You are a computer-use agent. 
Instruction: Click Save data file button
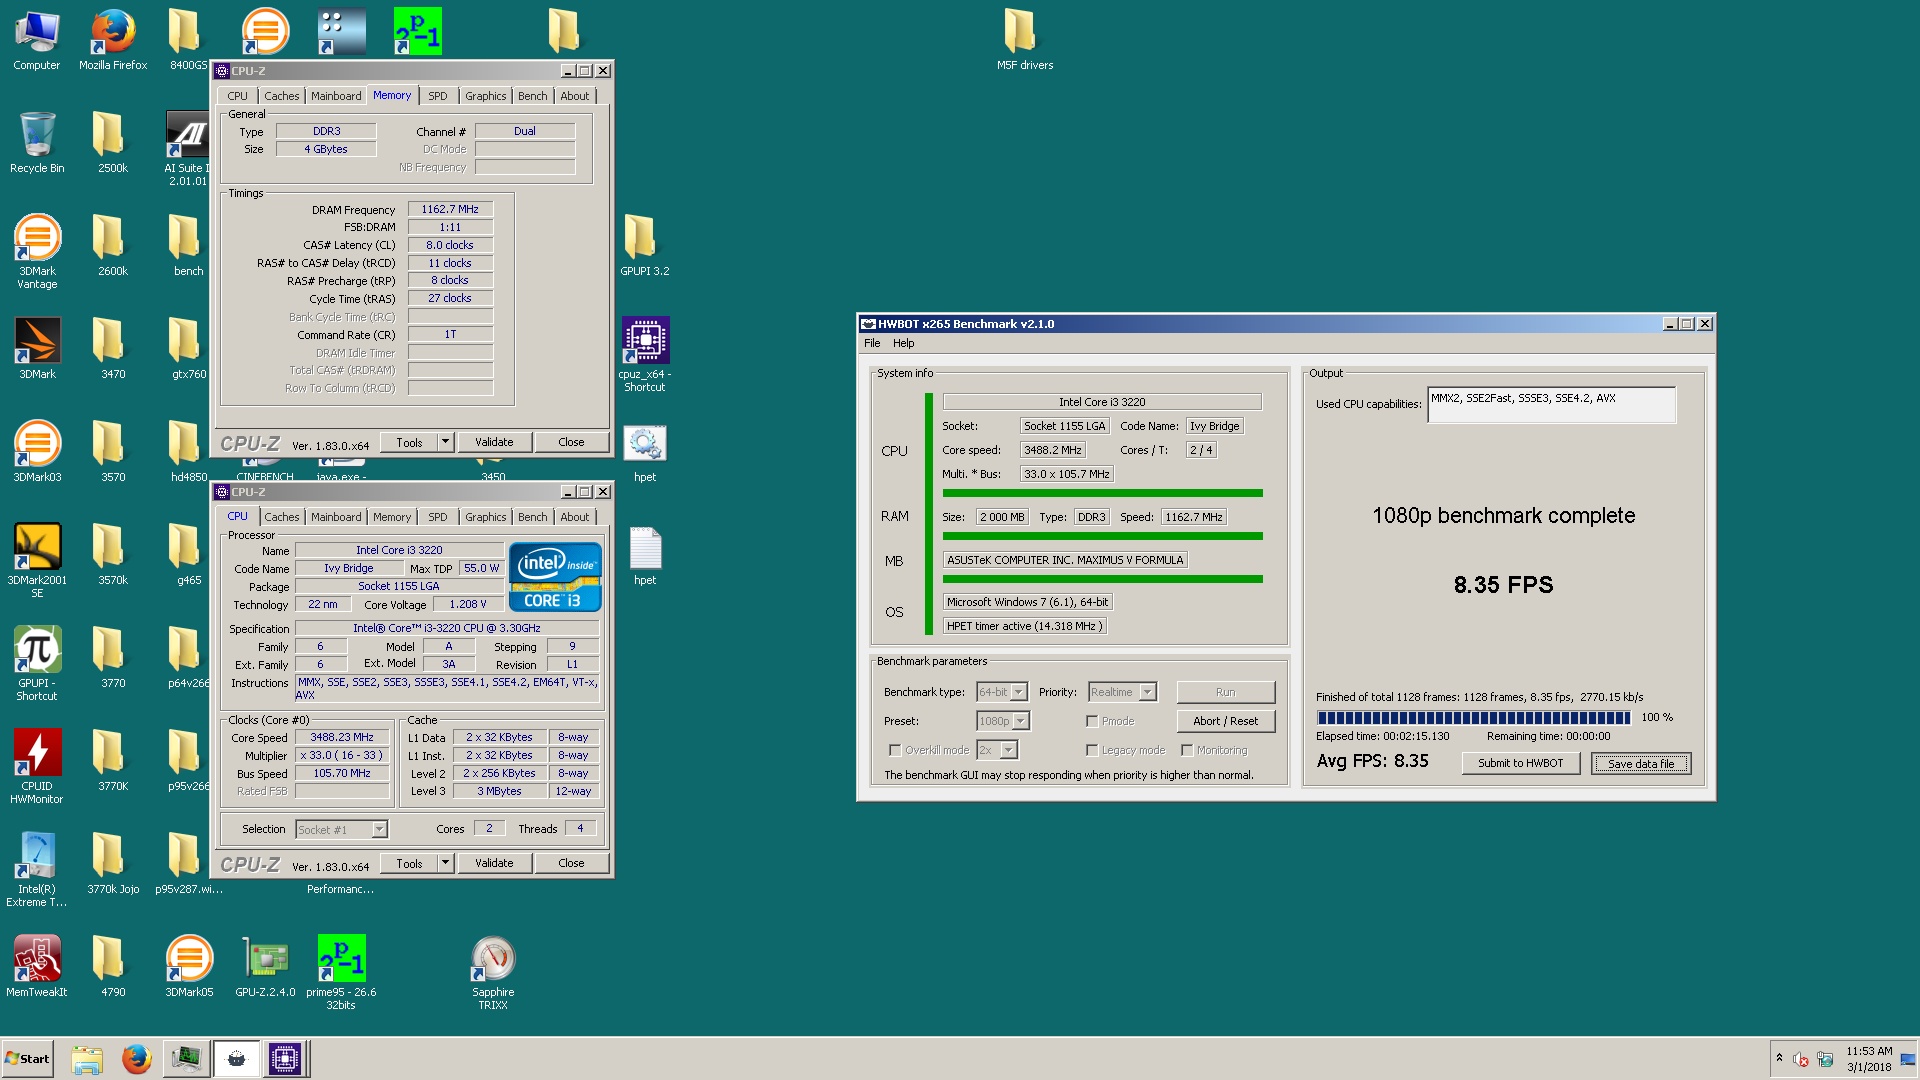pos(1641,764)
